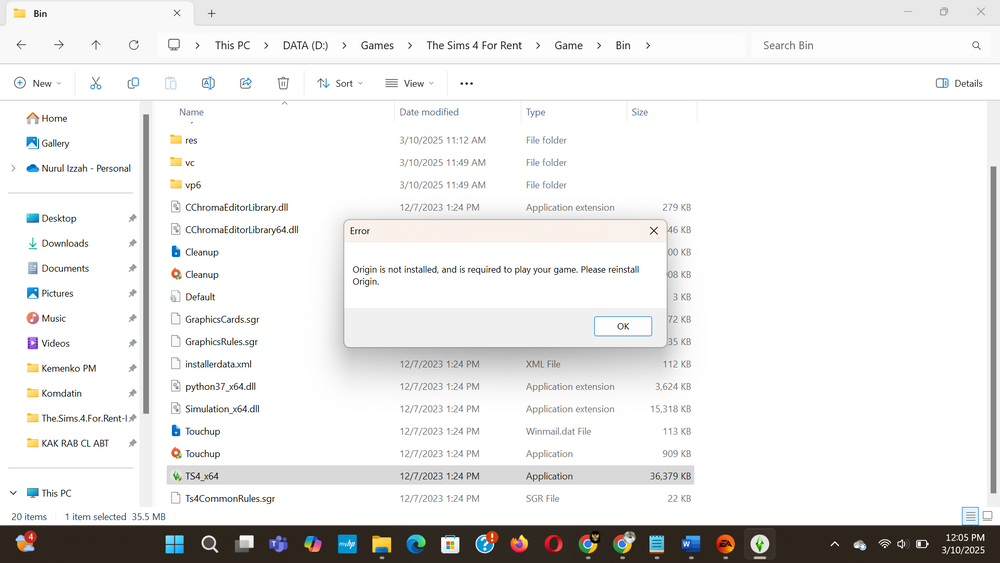Click the navigation pane scrollbar
Image resolution: width=1000 pixels, height=563 pixels.
pyautogui.click(x=146, y=265)
